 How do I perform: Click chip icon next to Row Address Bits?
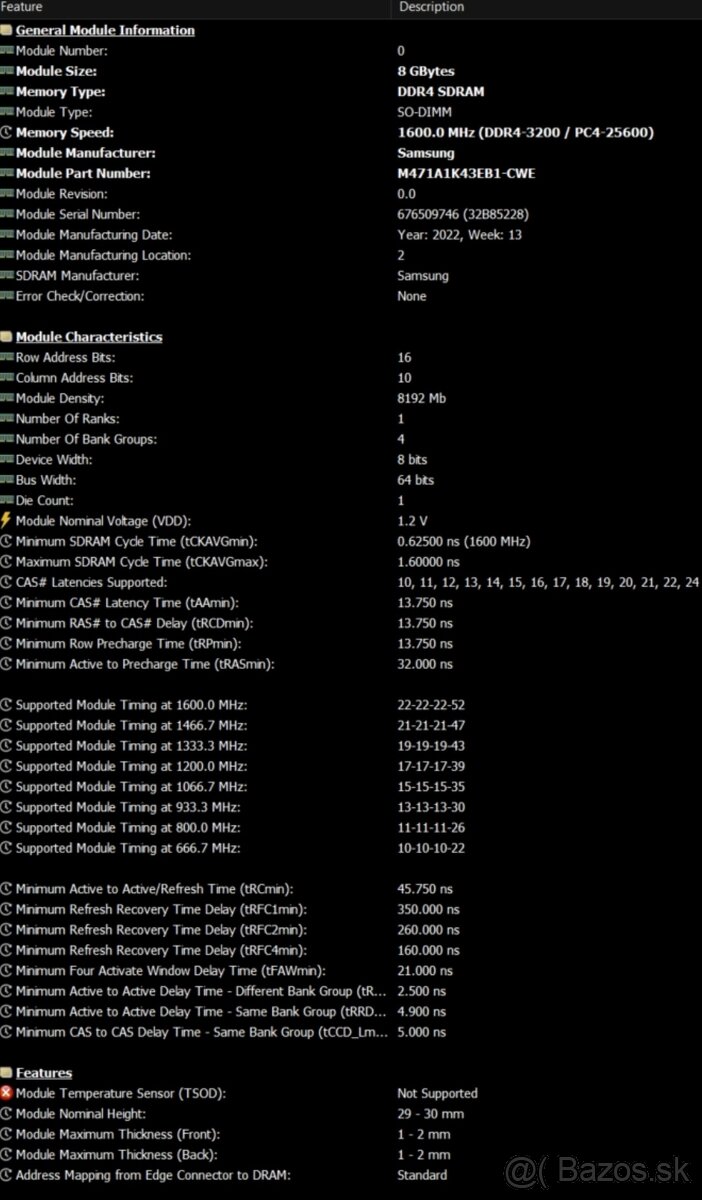[x=7, y=358]
